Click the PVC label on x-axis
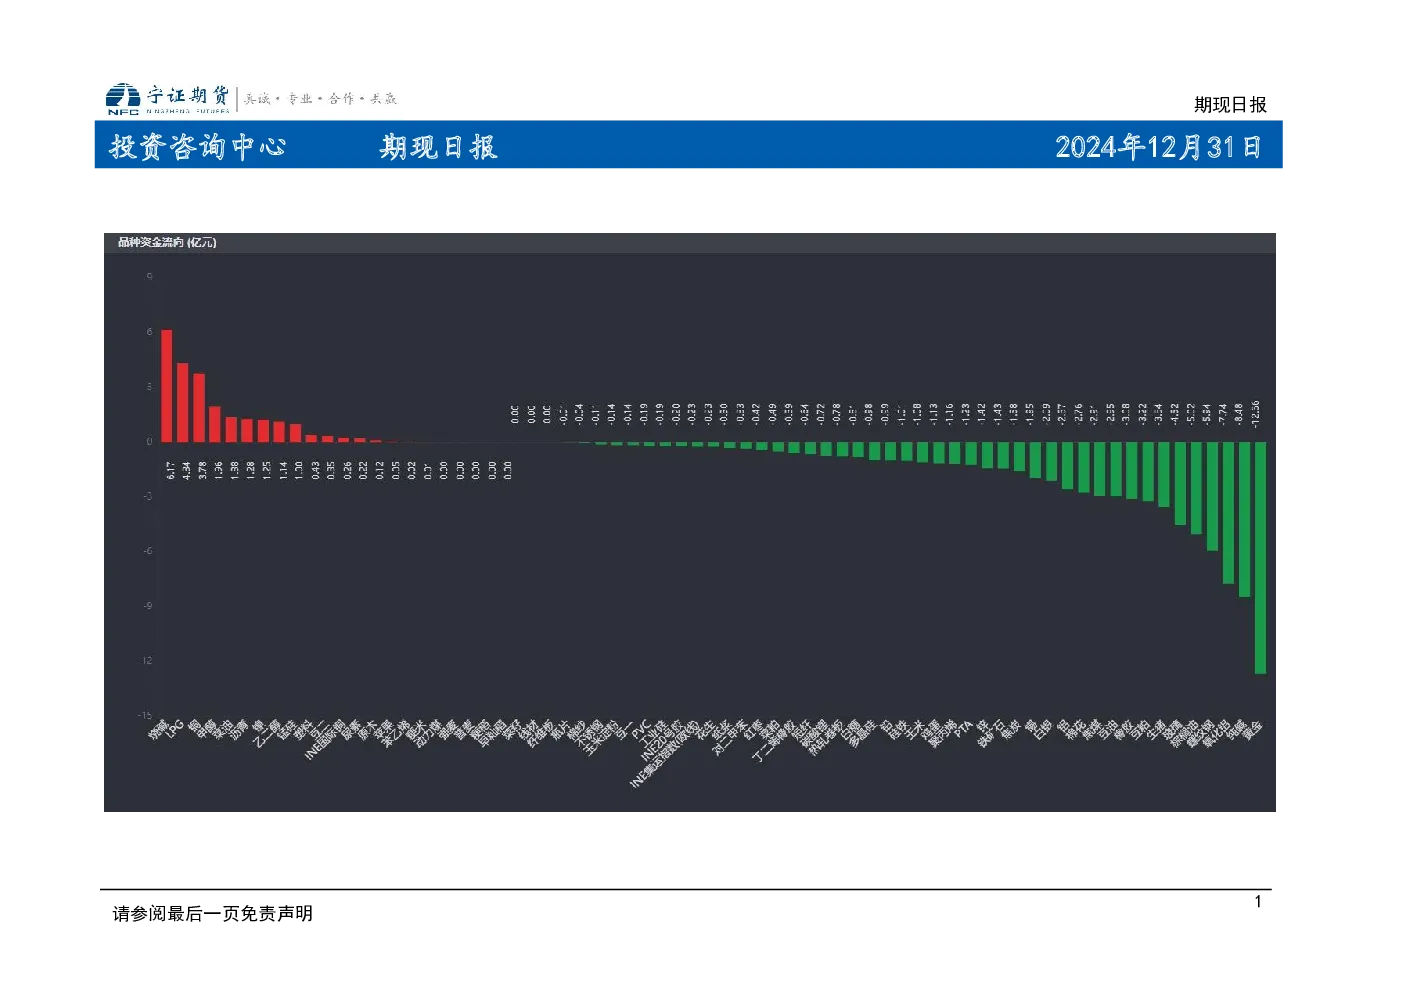The height and width of the screenshot is (993, 1403). 641,728
